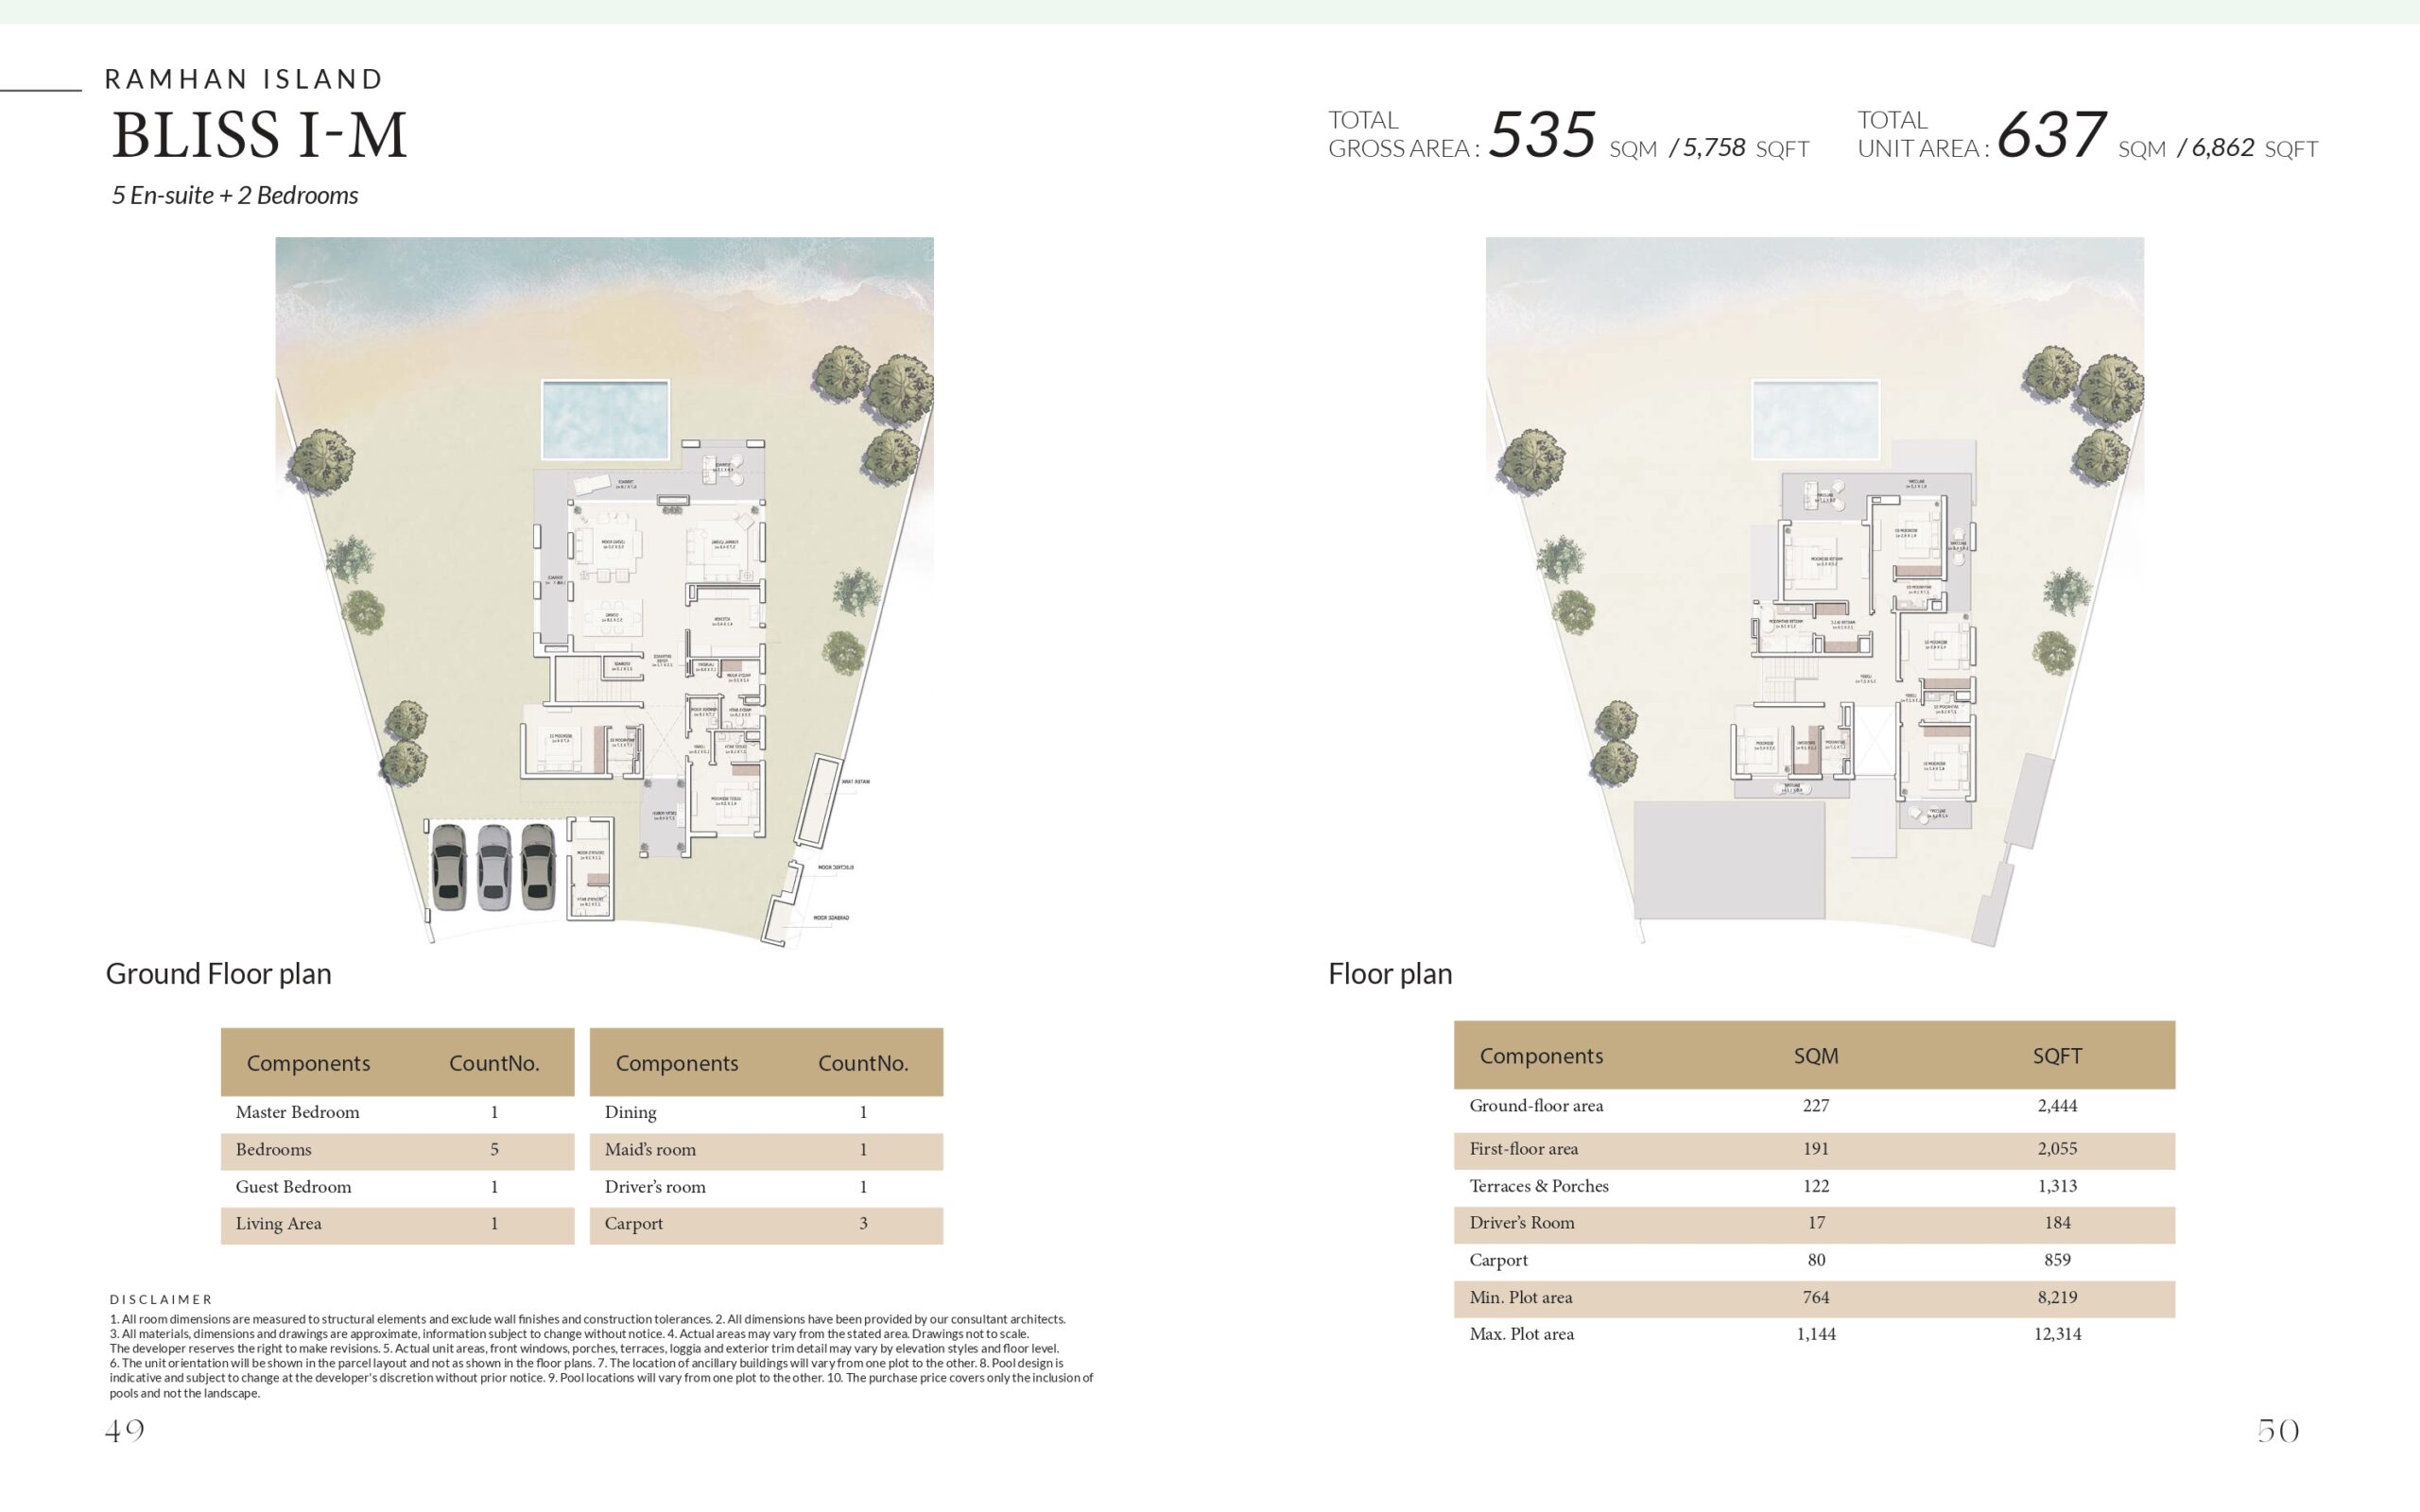Click the SQFT column header in area table
2420x1512 pixels.
[2056, 1056]
